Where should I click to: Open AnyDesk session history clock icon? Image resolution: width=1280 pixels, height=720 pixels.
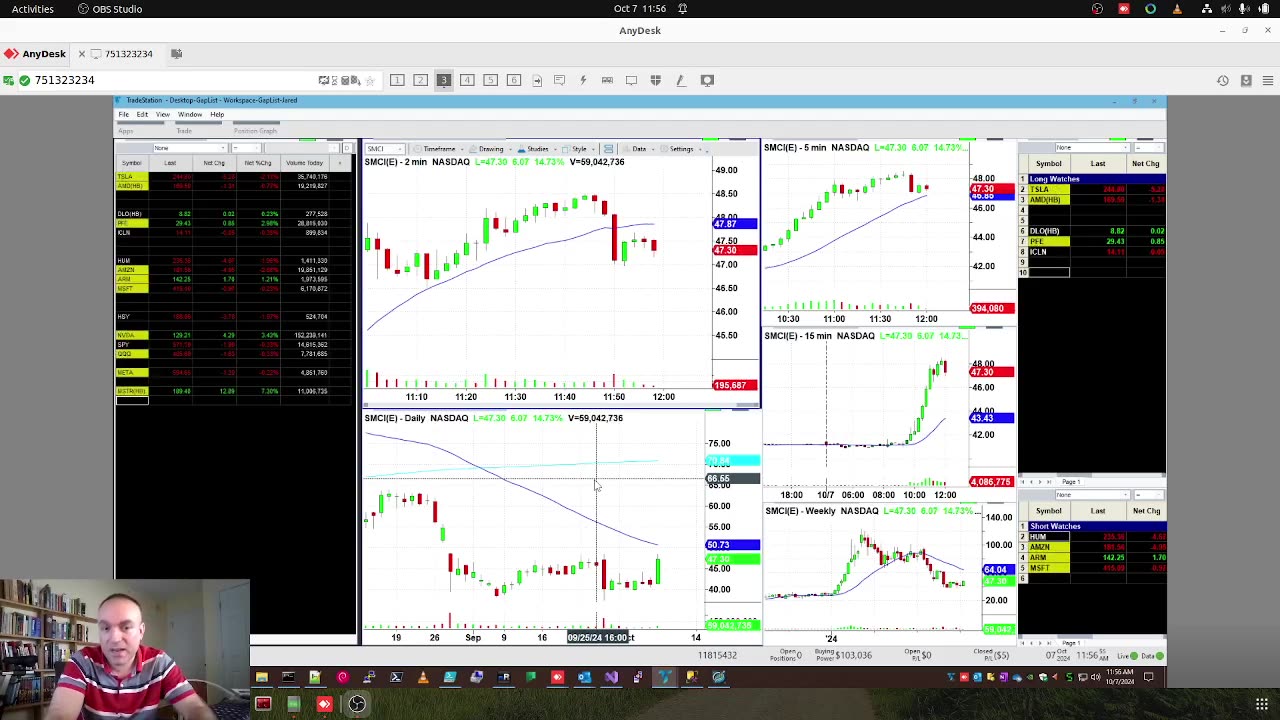[x=1222, y=80]
